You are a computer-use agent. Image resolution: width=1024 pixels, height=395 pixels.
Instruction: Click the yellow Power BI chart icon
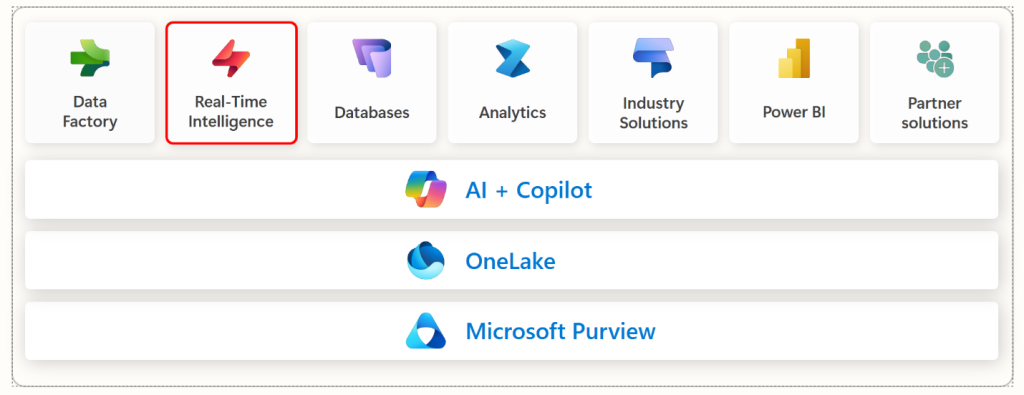click(x=794, y=58)
